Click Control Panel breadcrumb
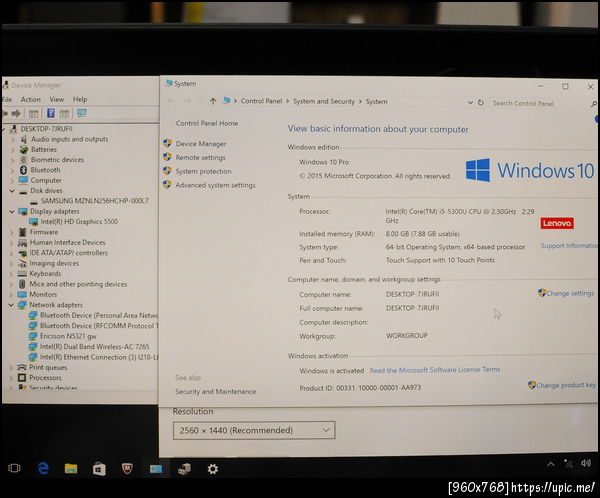This screenshot has height=498, width=600. [261, 101]
